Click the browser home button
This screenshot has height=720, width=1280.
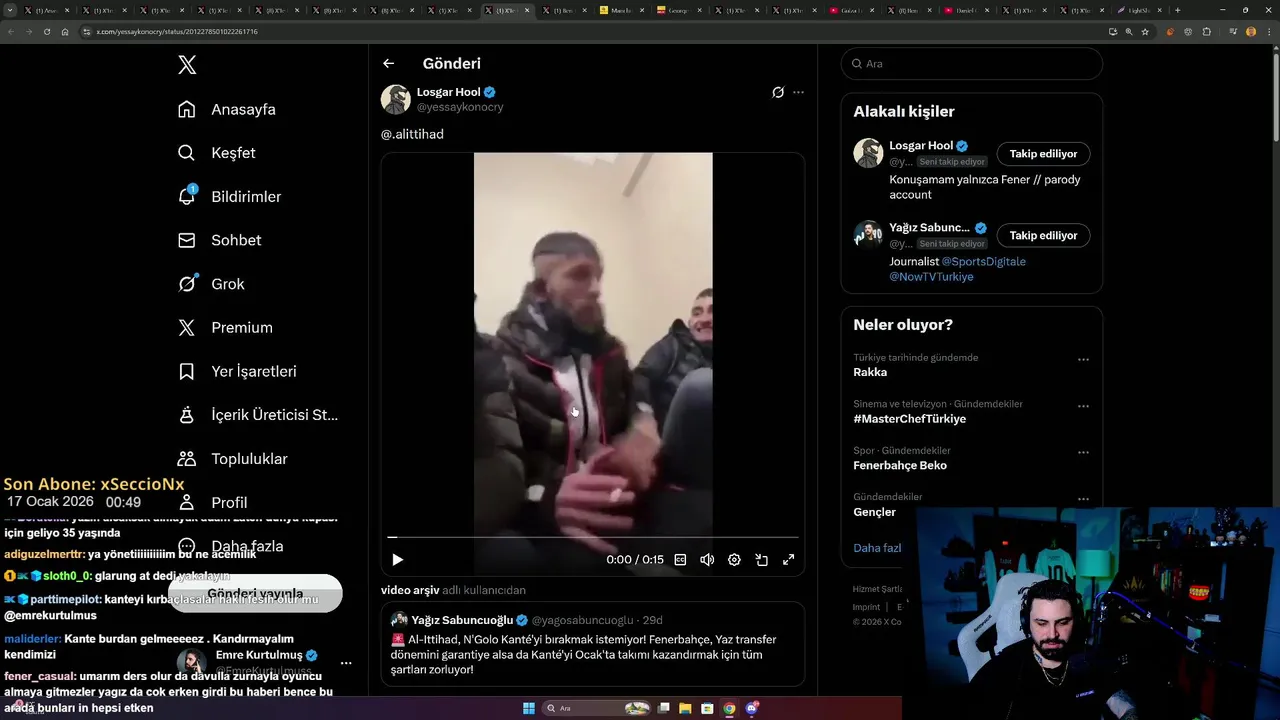click(65, 31)
